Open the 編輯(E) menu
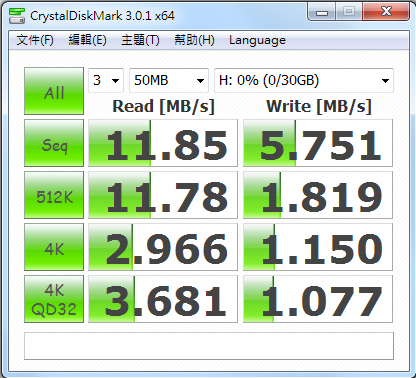Viewport: 416px width, 378px height. (87, 40)
